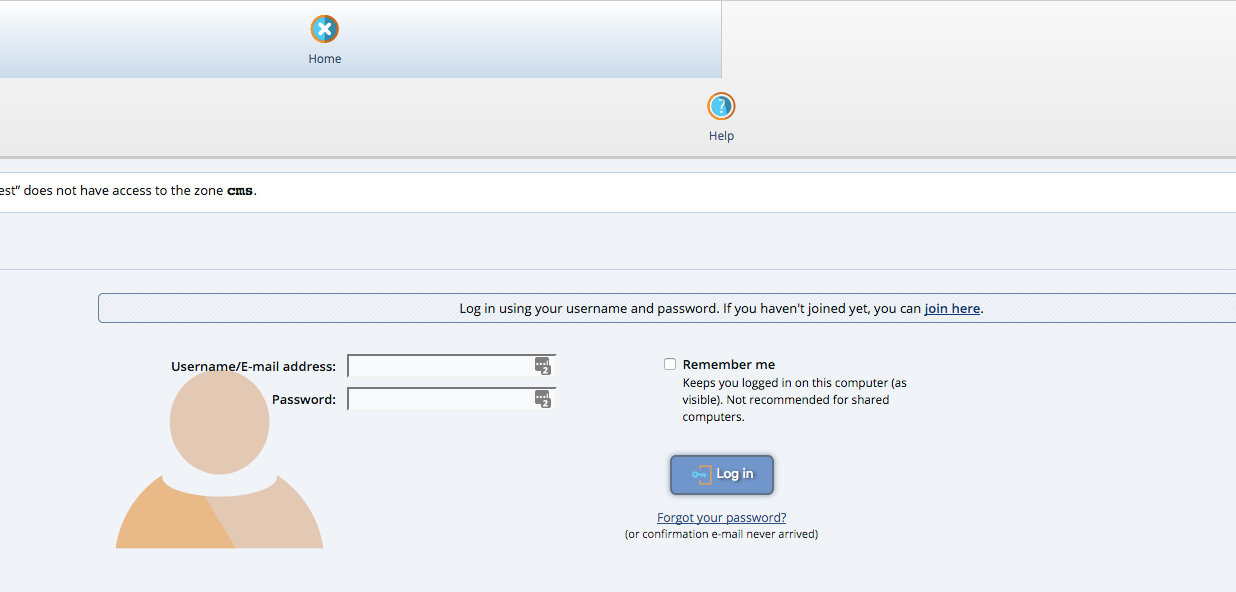Image resolution: width=1236 pixels, height=592 pixels.
Task: Click the 'confirmation e-mail never arrived' note
Action: coord(721,534)
